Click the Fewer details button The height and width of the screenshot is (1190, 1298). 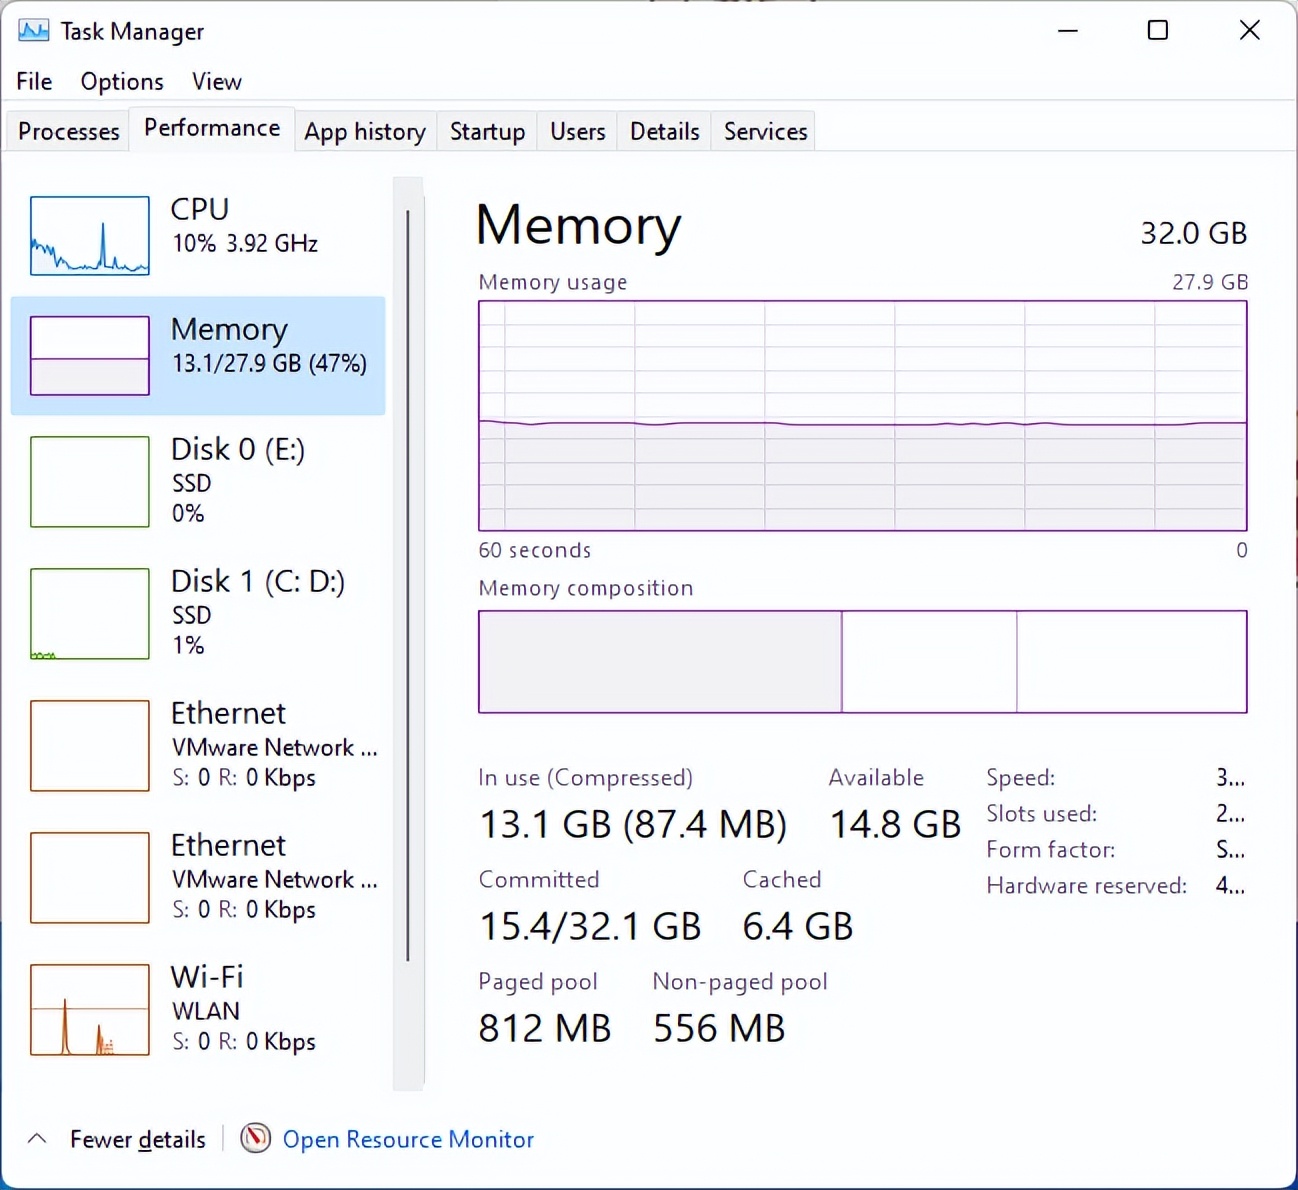click(137, 1139)
